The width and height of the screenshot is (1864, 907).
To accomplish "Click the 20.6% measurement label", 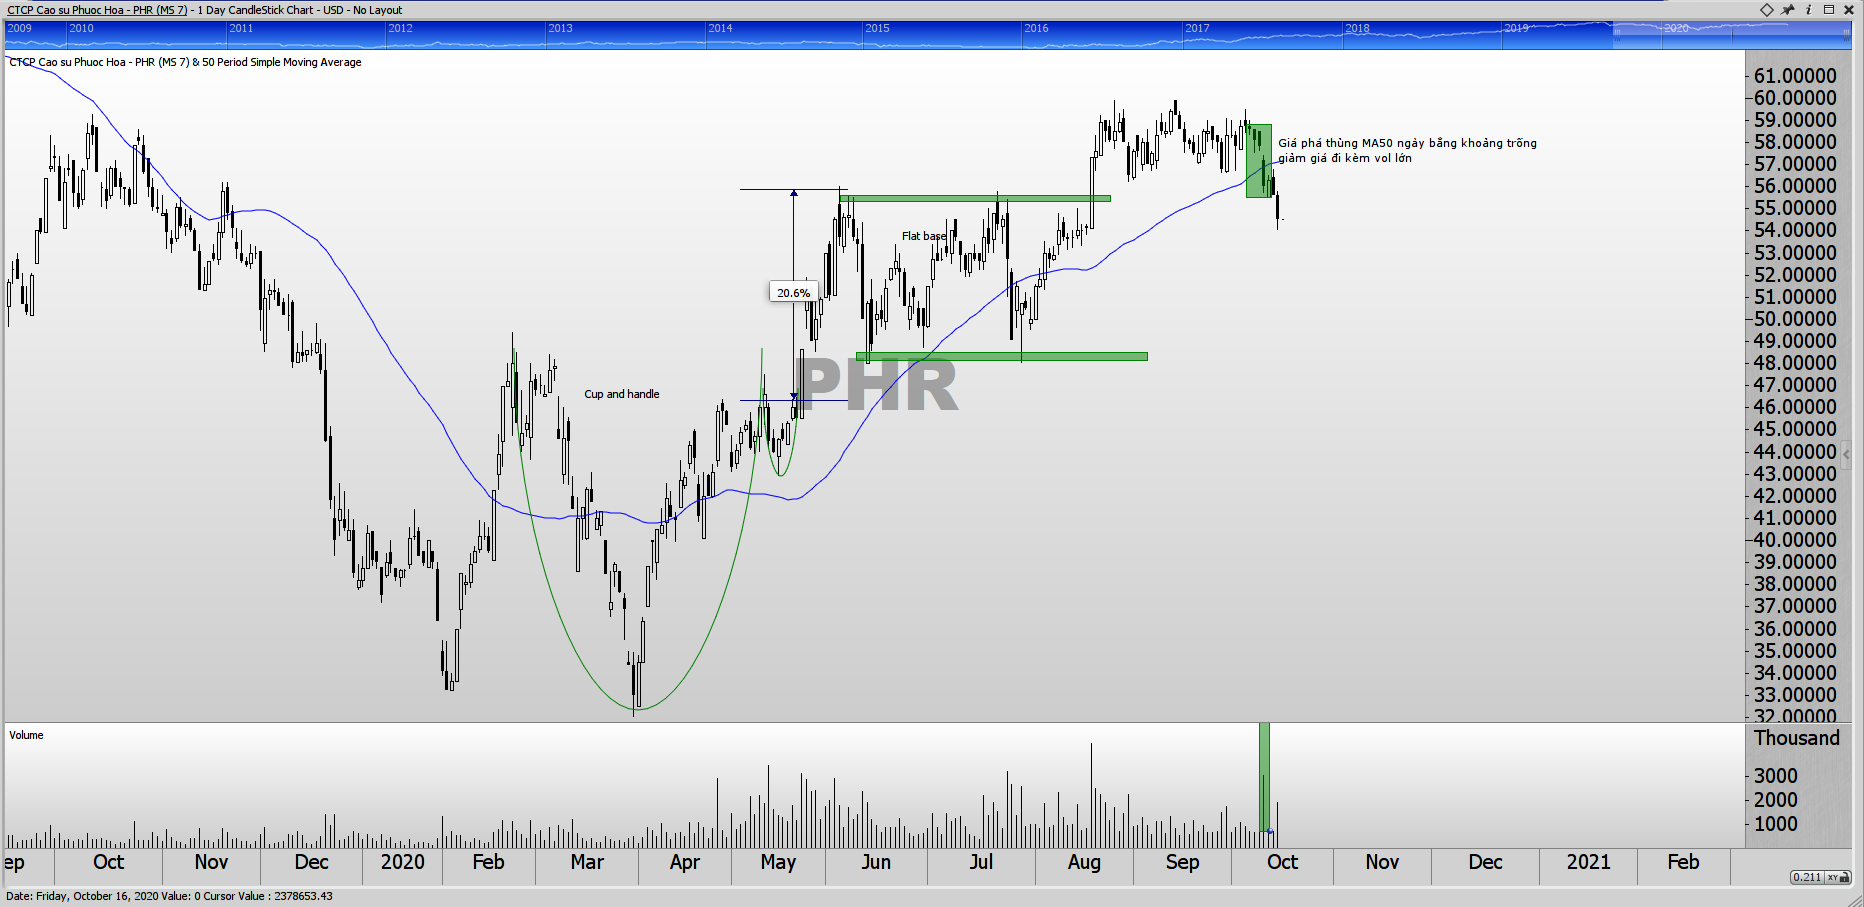I will [793, 293].
